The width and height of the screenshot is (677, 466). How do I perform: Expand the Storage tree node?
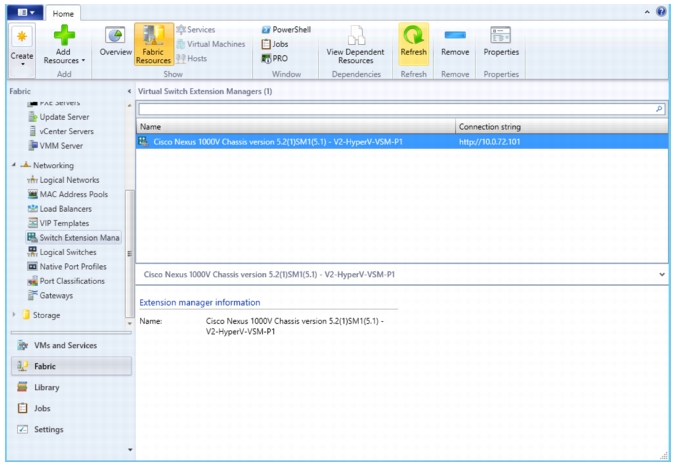14,315
